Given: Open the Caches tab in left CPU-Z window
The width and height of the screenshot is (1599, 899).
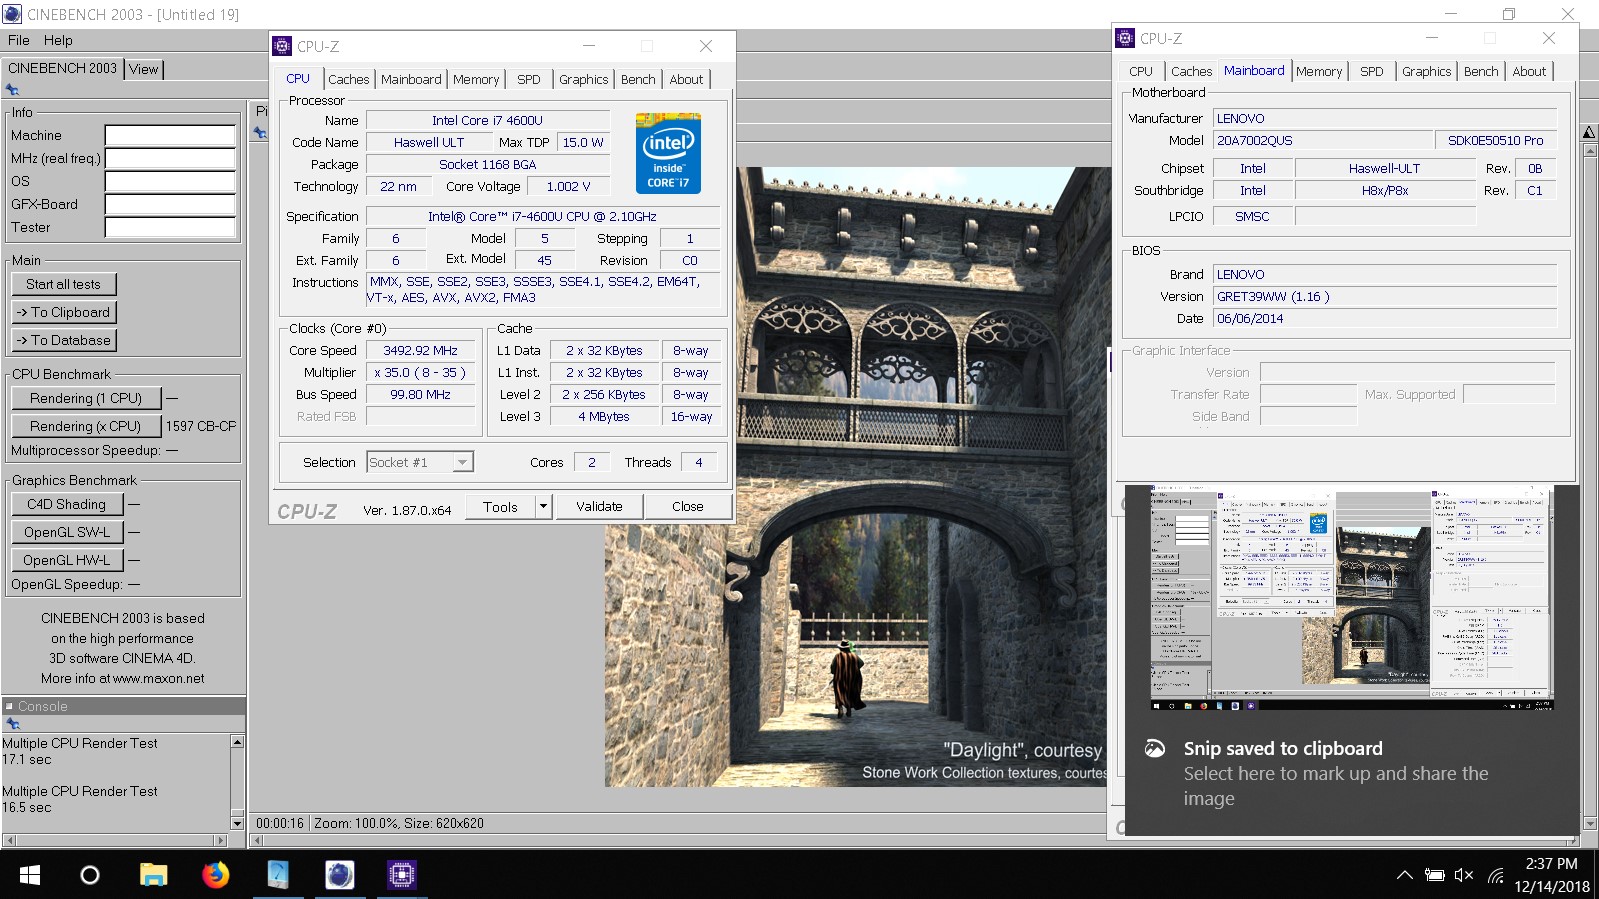Looking at the screenshot, I should click(x=348, y=79).
